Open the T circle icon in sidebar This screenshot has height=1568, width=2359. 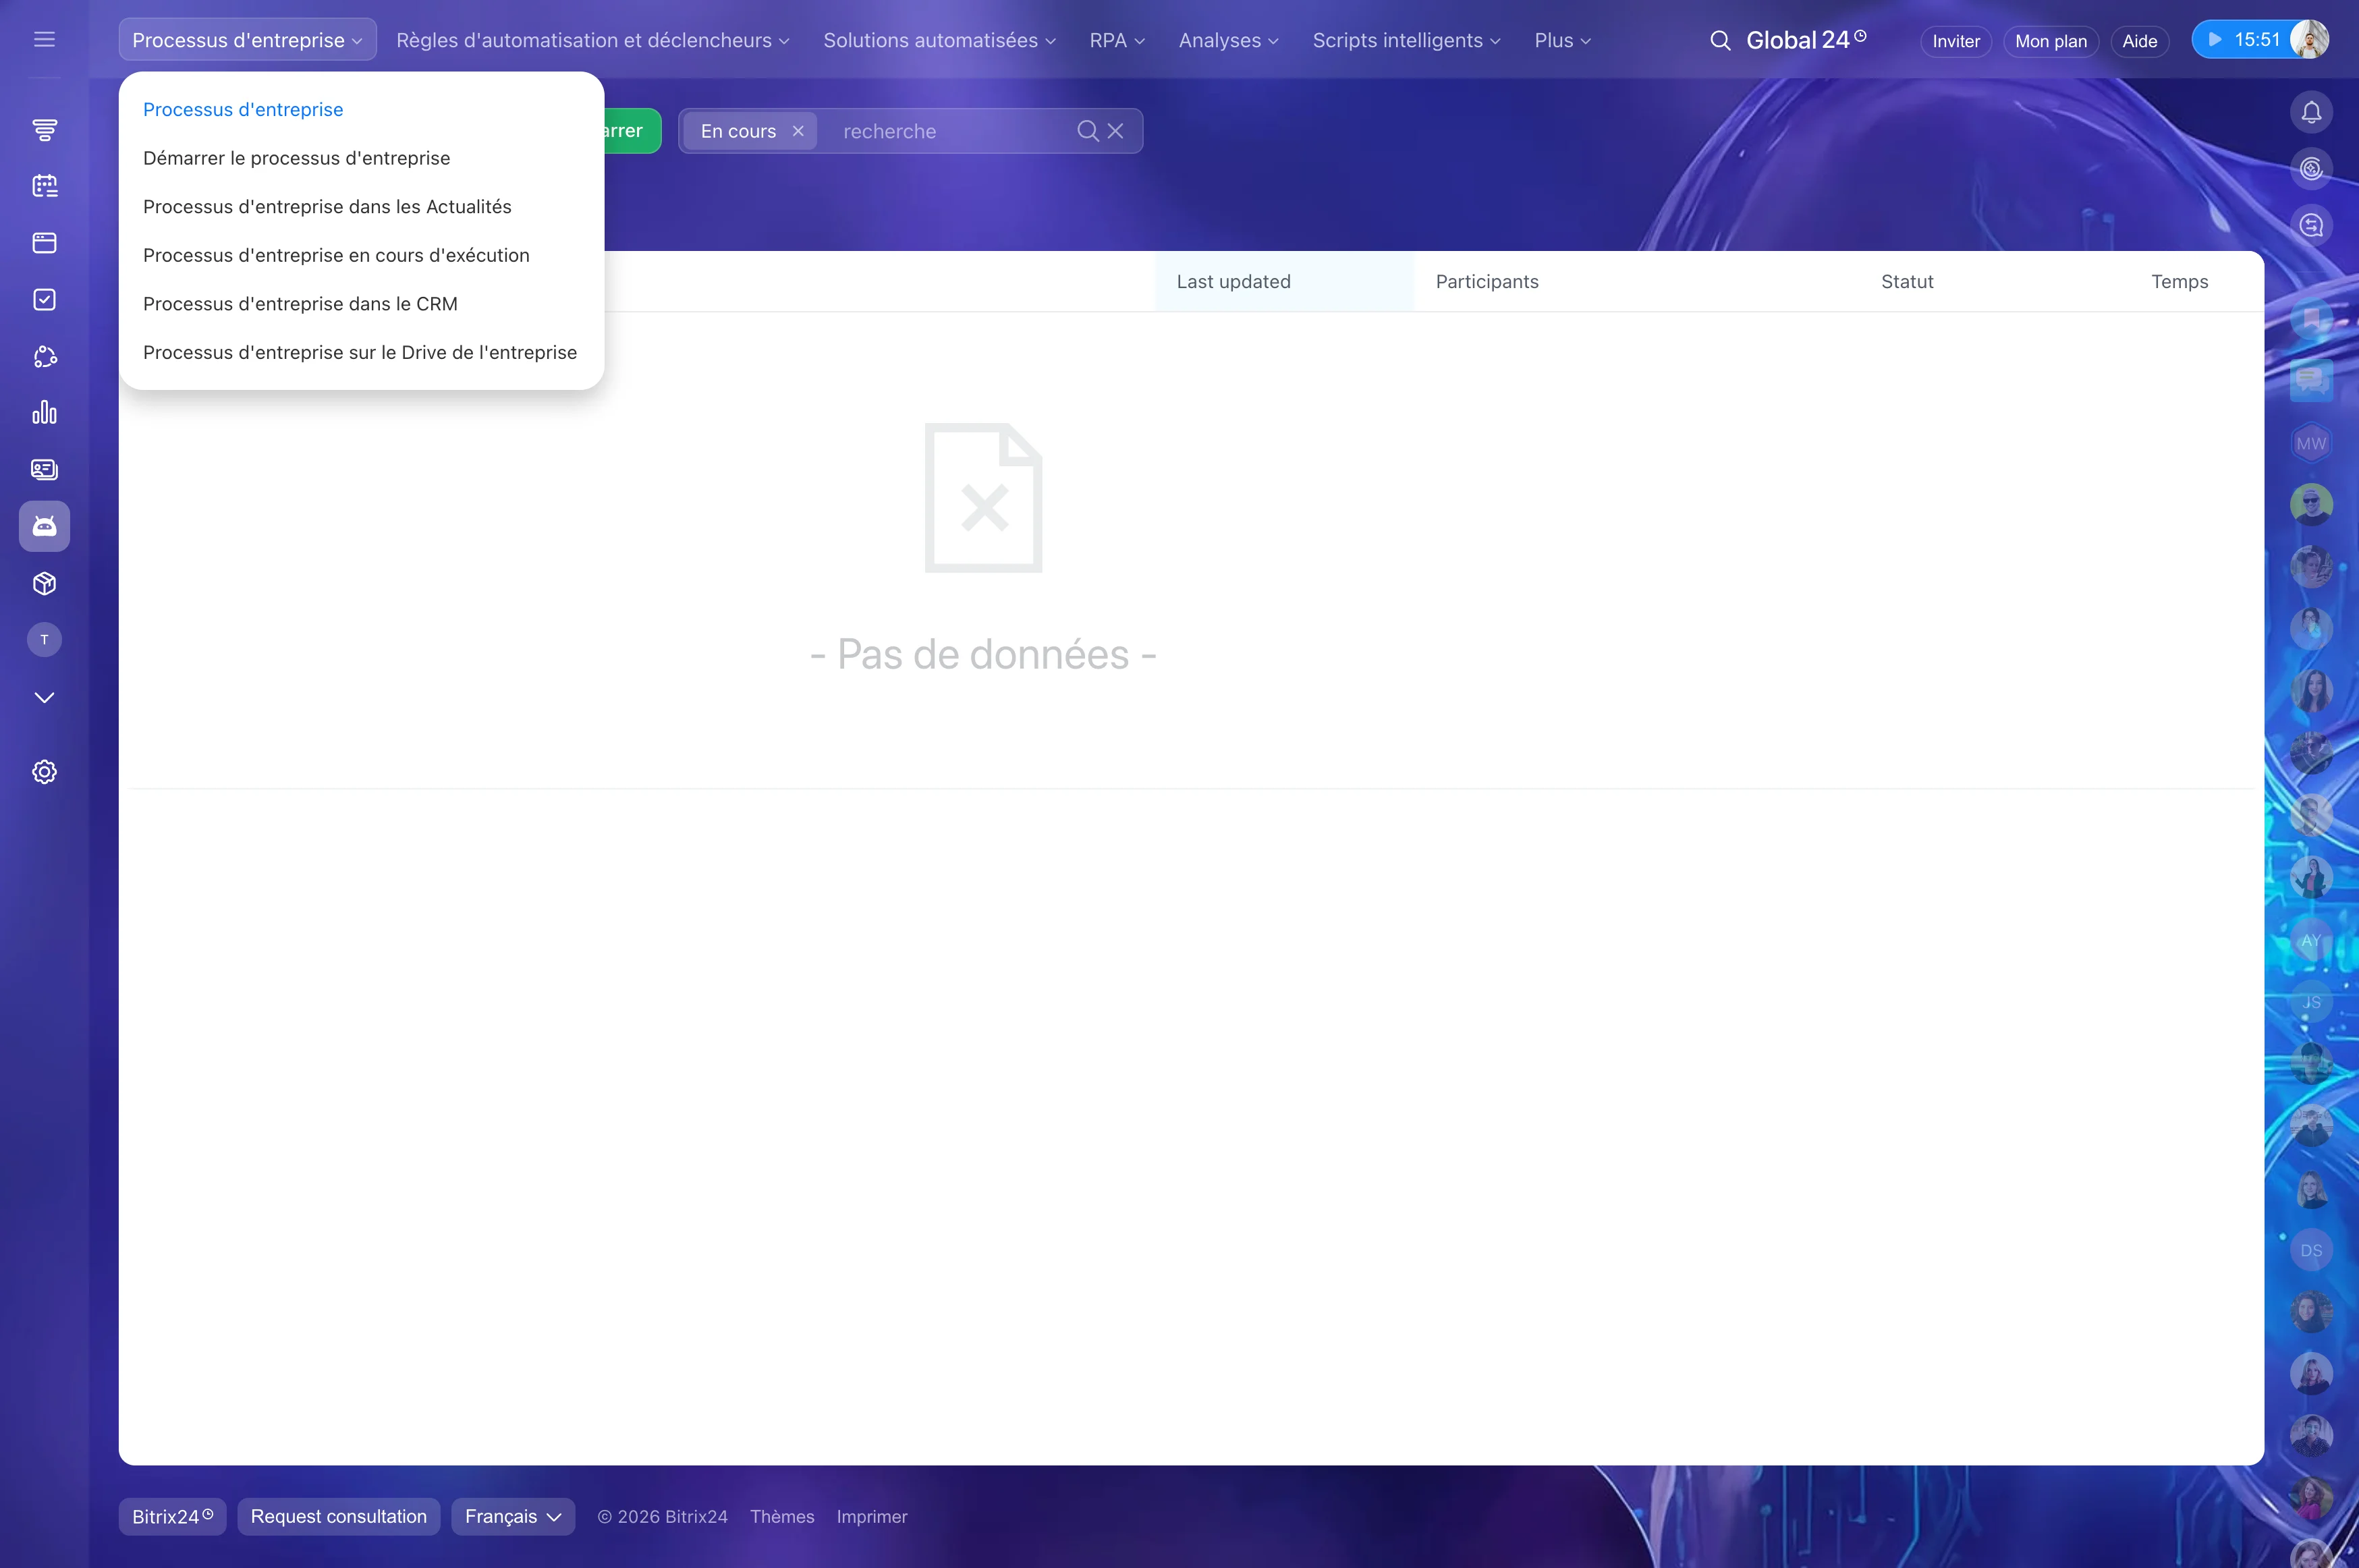tap(44, 640)
